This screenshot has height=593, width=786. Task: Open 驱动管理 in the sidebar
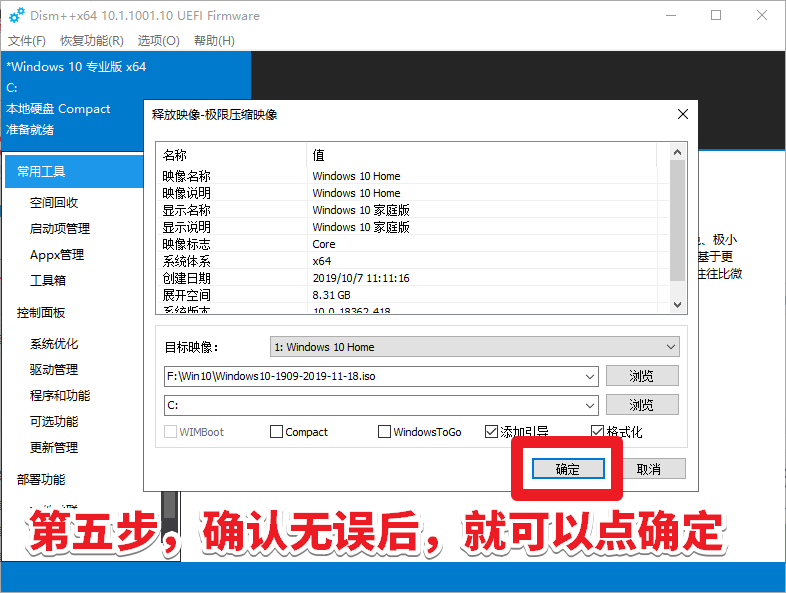(x=54, y=370)
